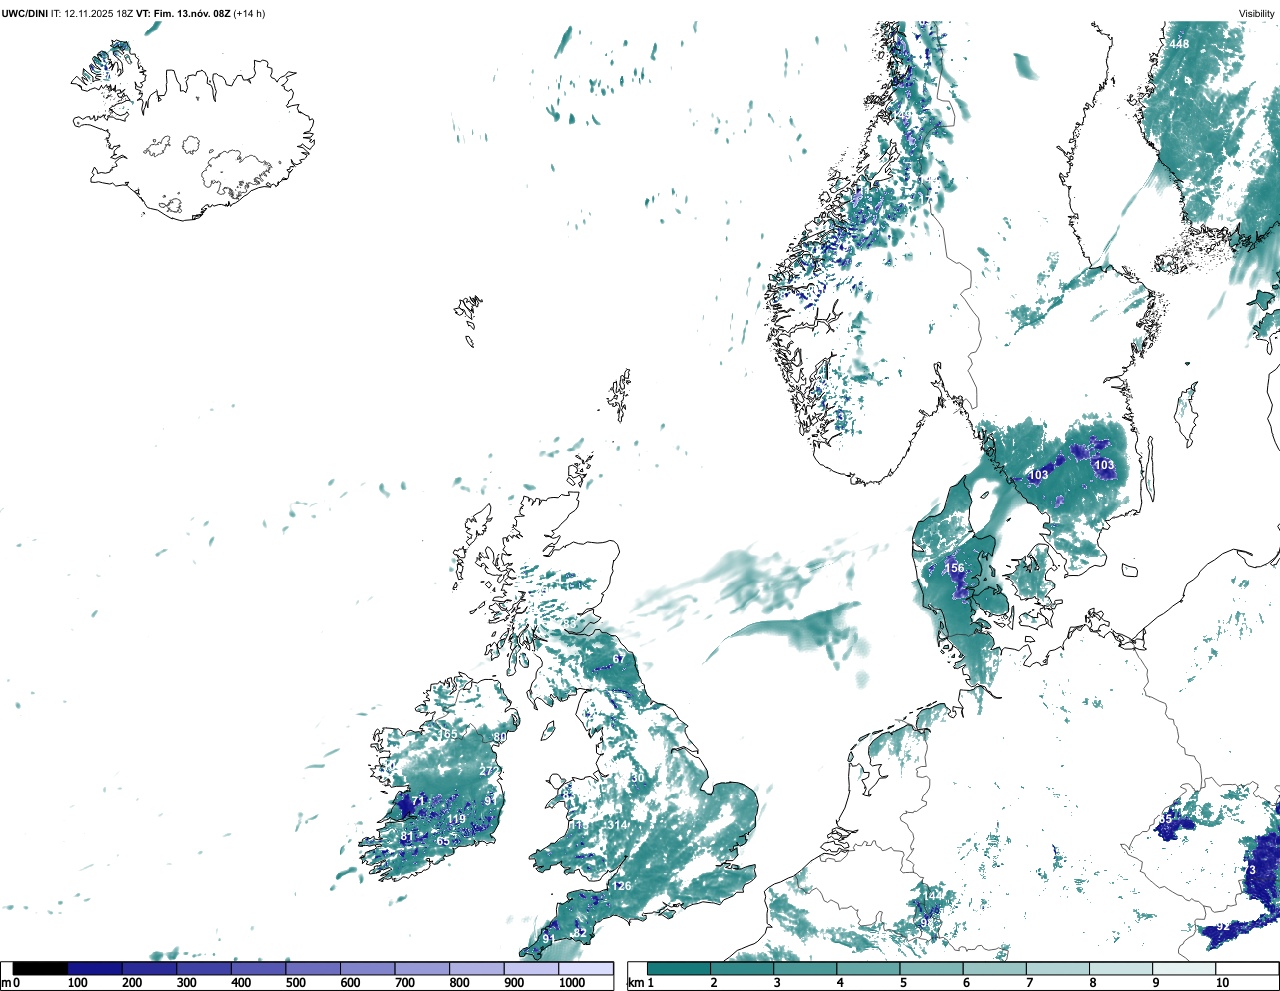The width and height of the screenshot is (1280, 991).
Task: Click the 5–6 km teal legend swatch
Action: [932, 968]
